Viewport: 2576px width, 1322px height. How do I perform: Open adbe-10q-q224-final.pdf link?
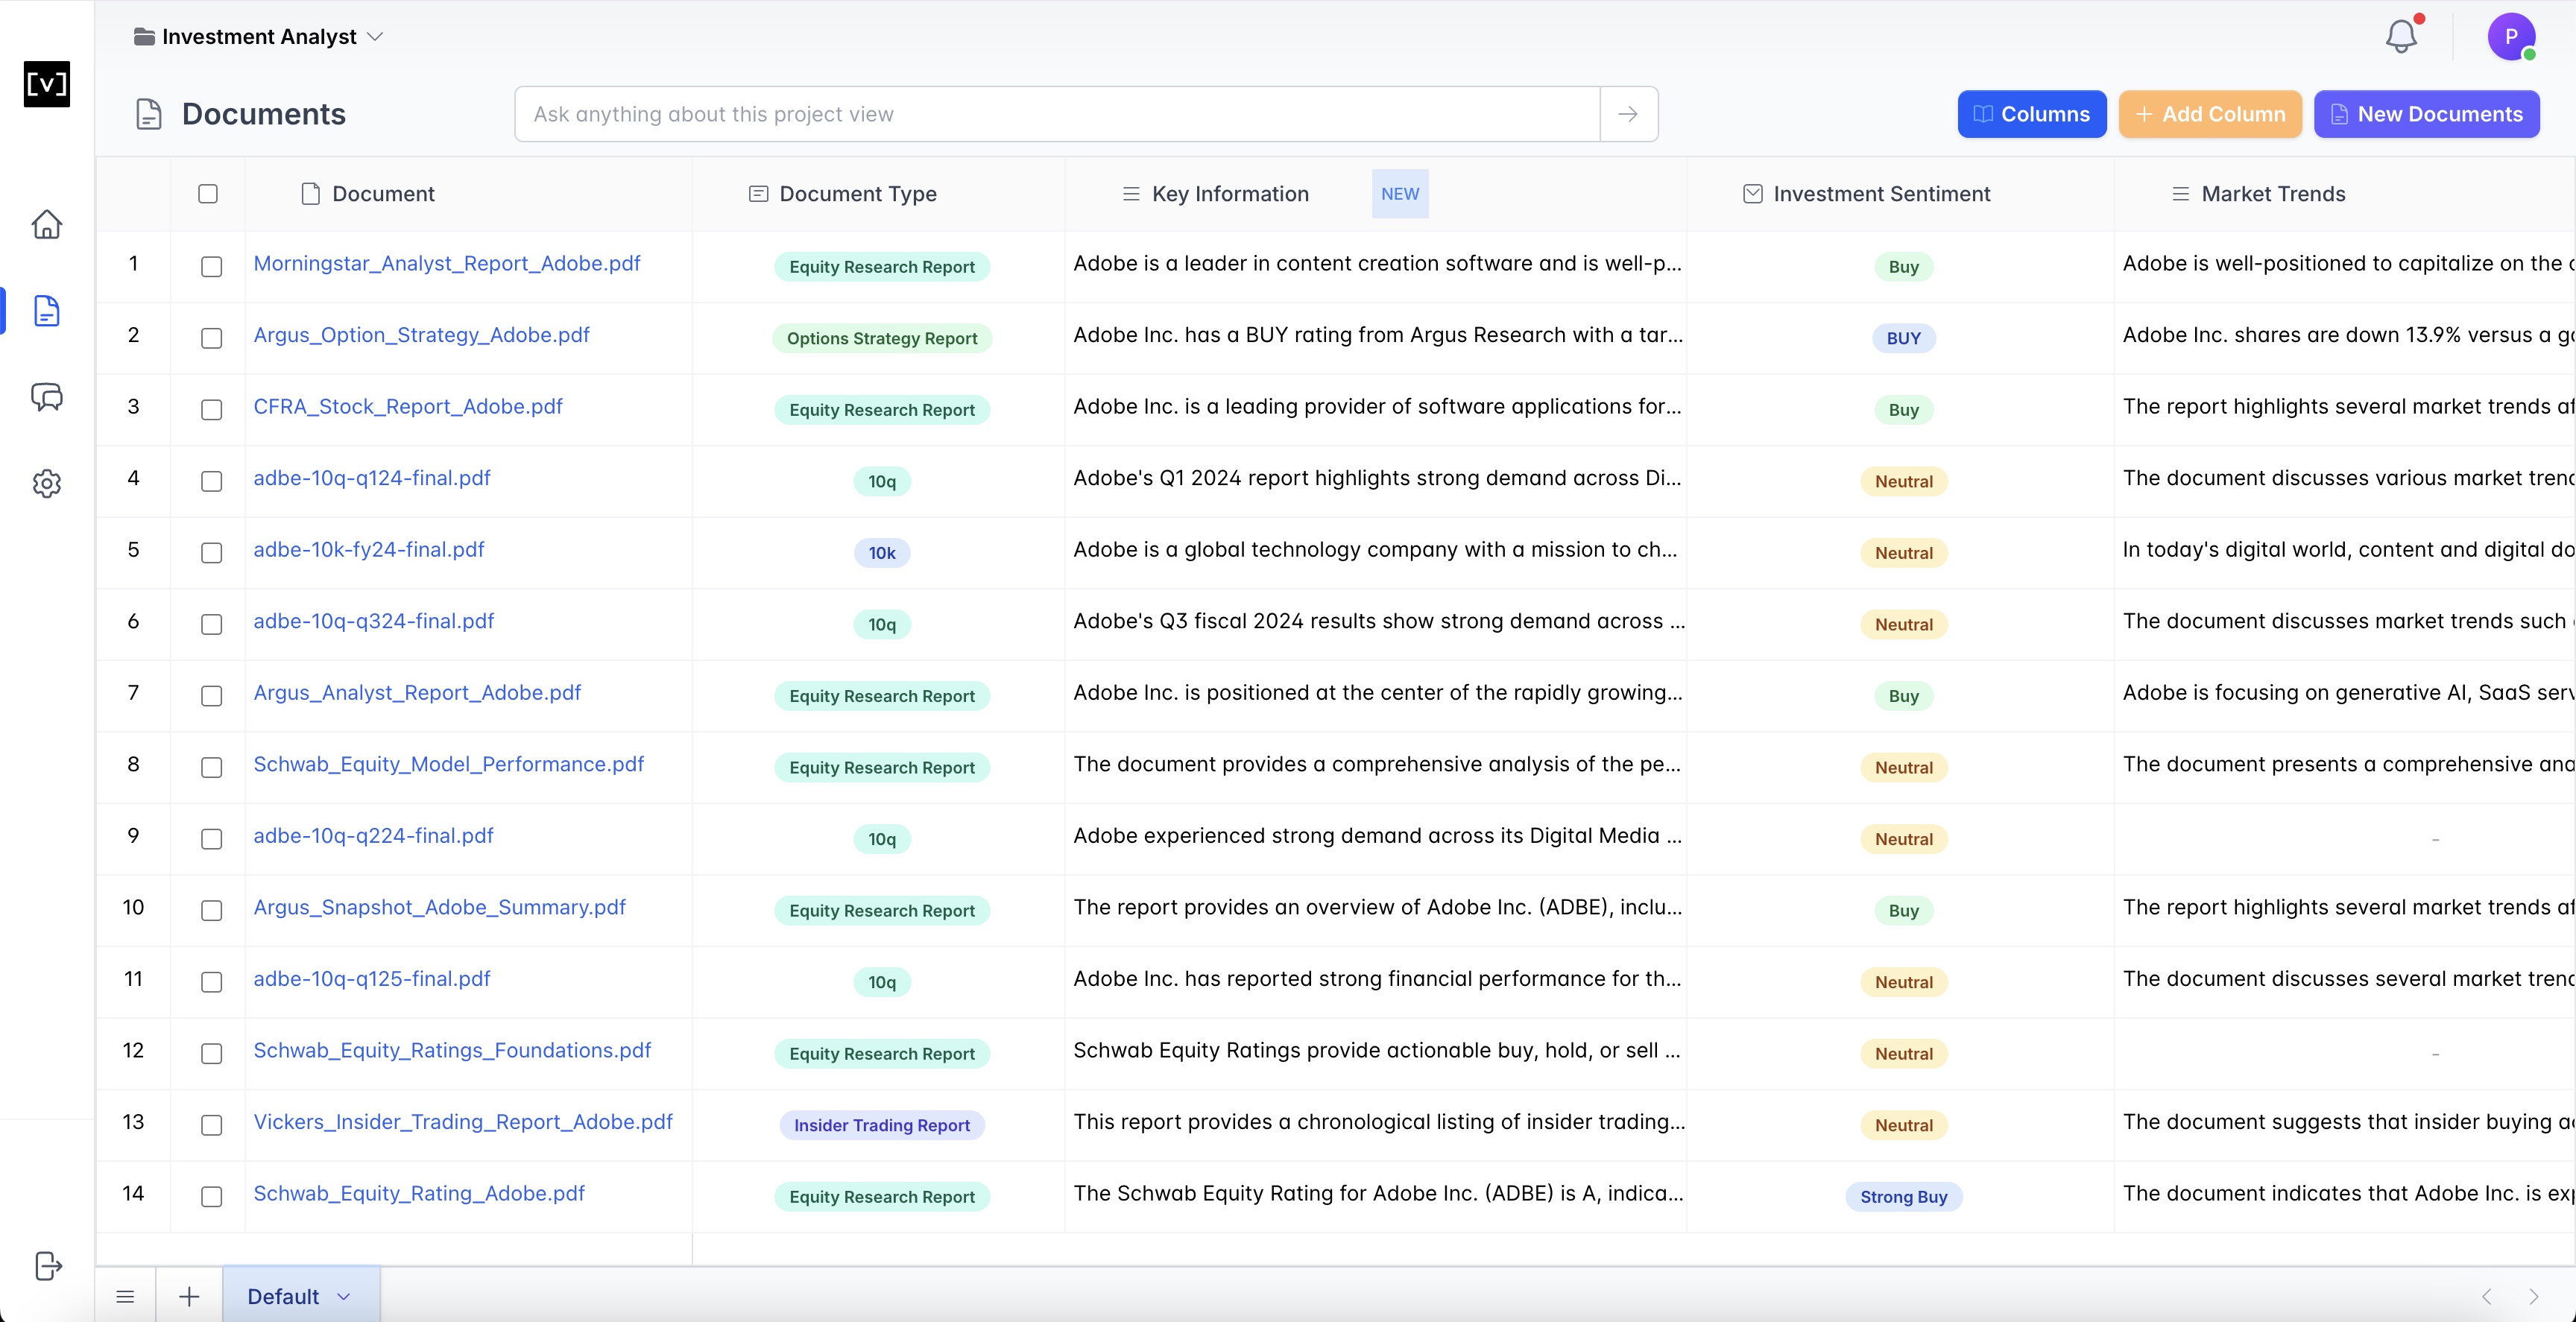[373, 835]
